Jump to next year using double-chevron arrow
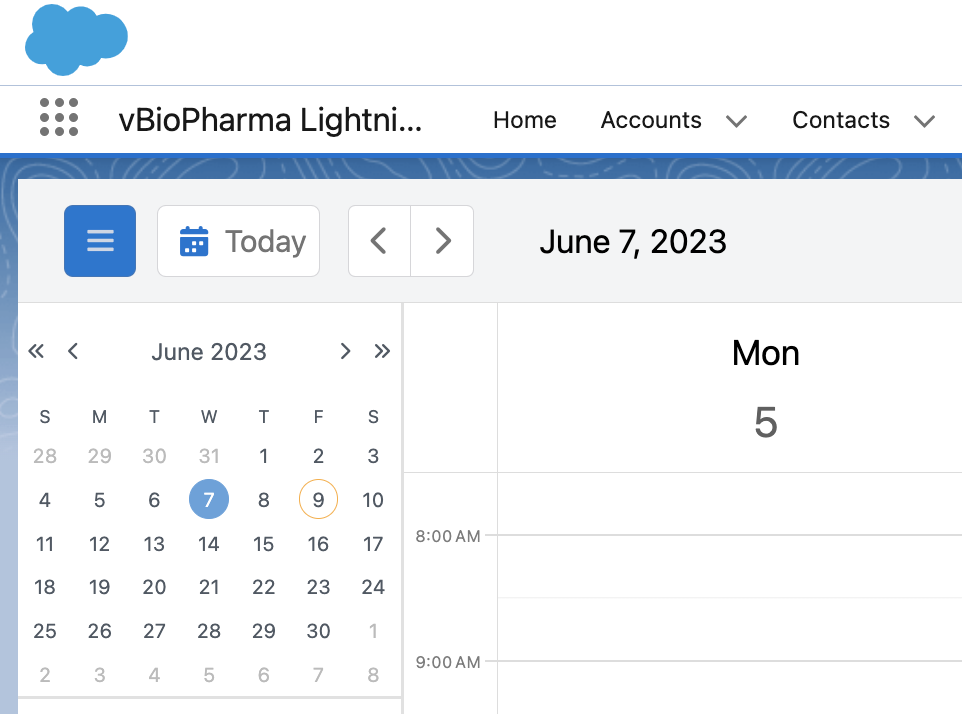 (382, 351)
